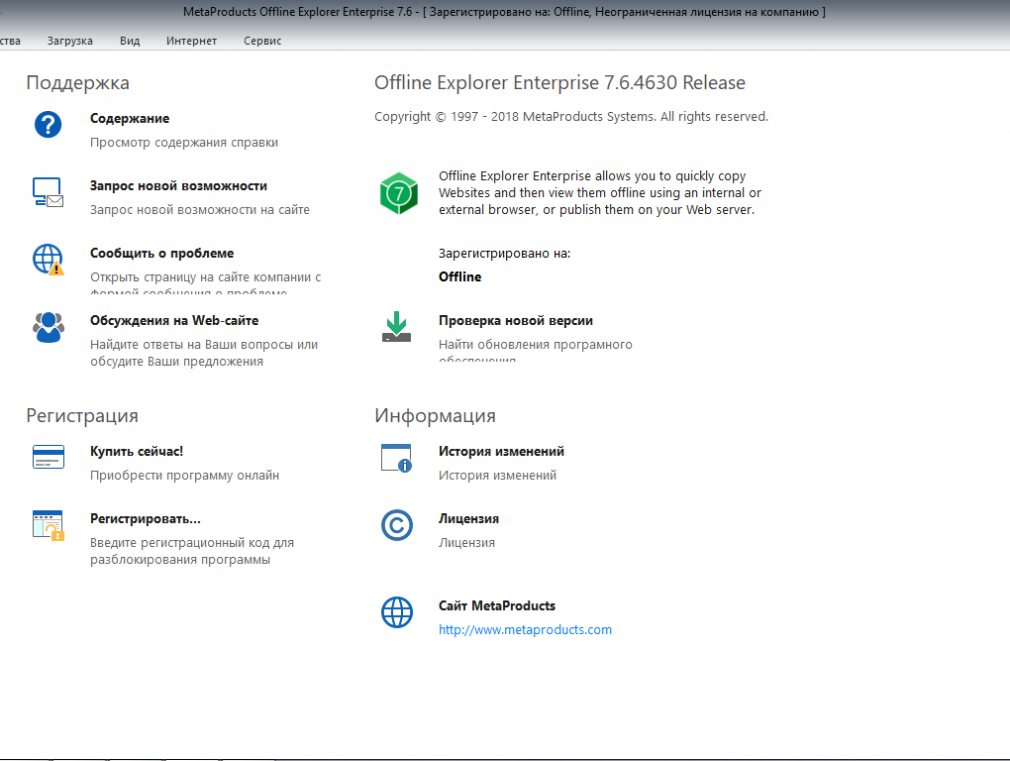Image resolution: width=1010 pixels, height=761 pixels.
Task: Open the Интернет menu
Action: 191,41
